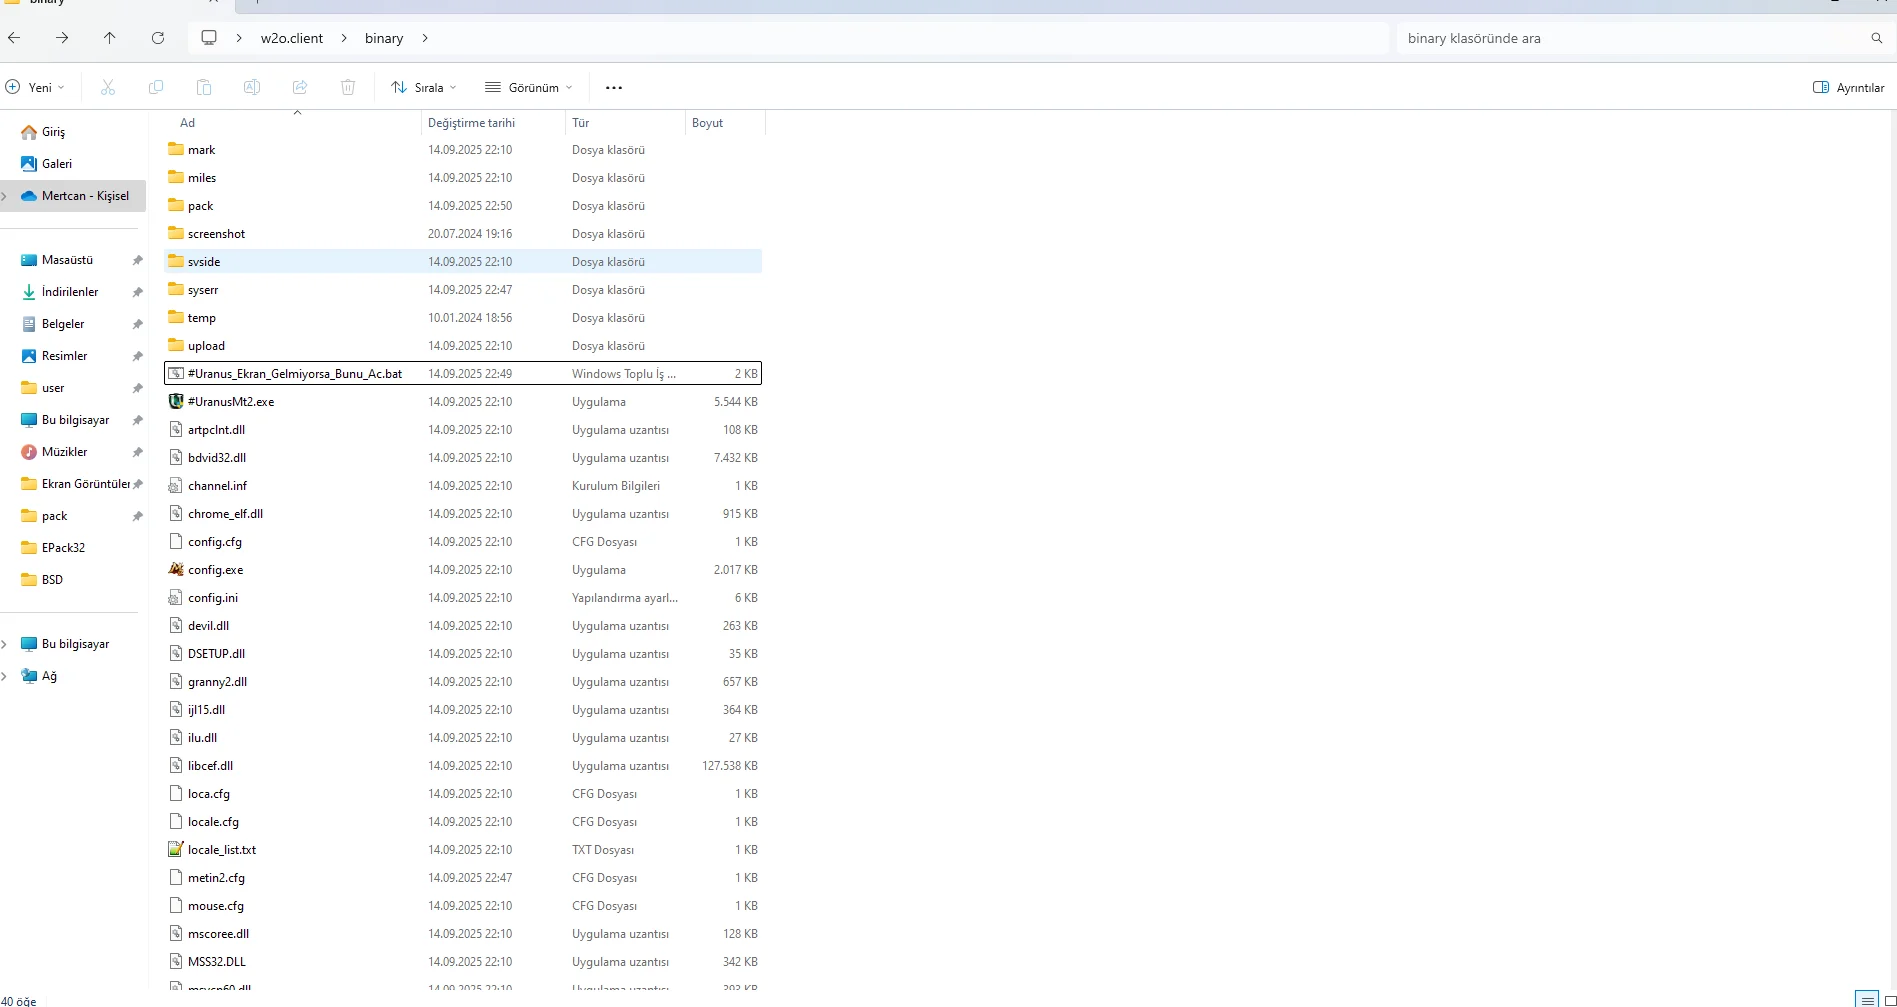1897x1007 pixels.
Task: Open the three-dots more options menu
Action: 614,88
